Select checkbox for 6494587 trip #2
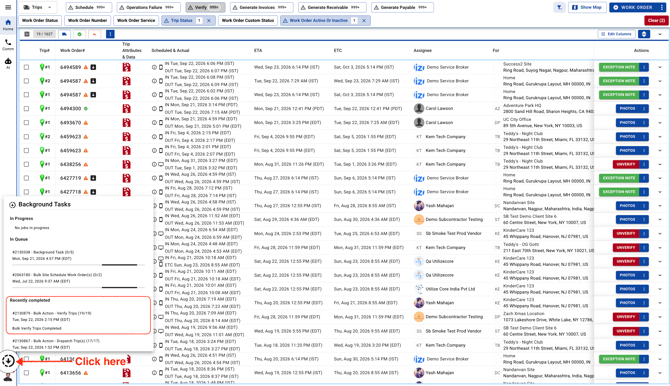The image size is (670, 386). [26, 81]
